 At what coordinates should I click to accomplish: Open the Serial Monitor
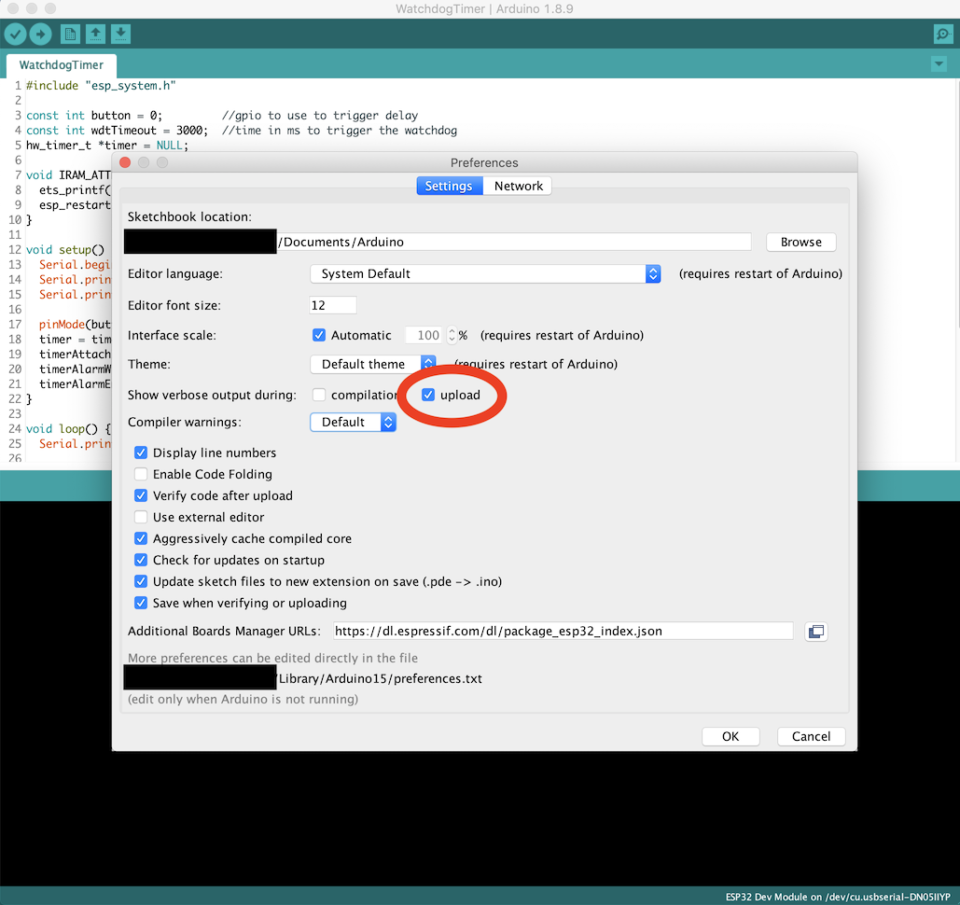tap(941, 33)
